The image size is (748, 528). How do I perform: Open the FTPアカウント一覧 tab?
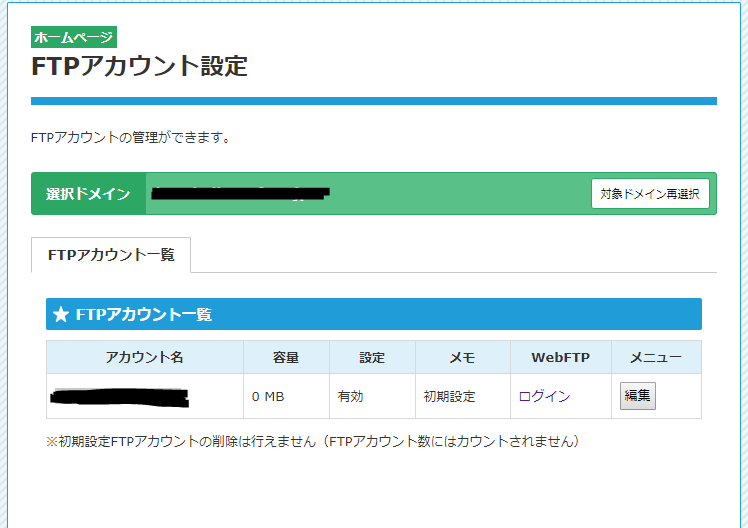[111, 255]
